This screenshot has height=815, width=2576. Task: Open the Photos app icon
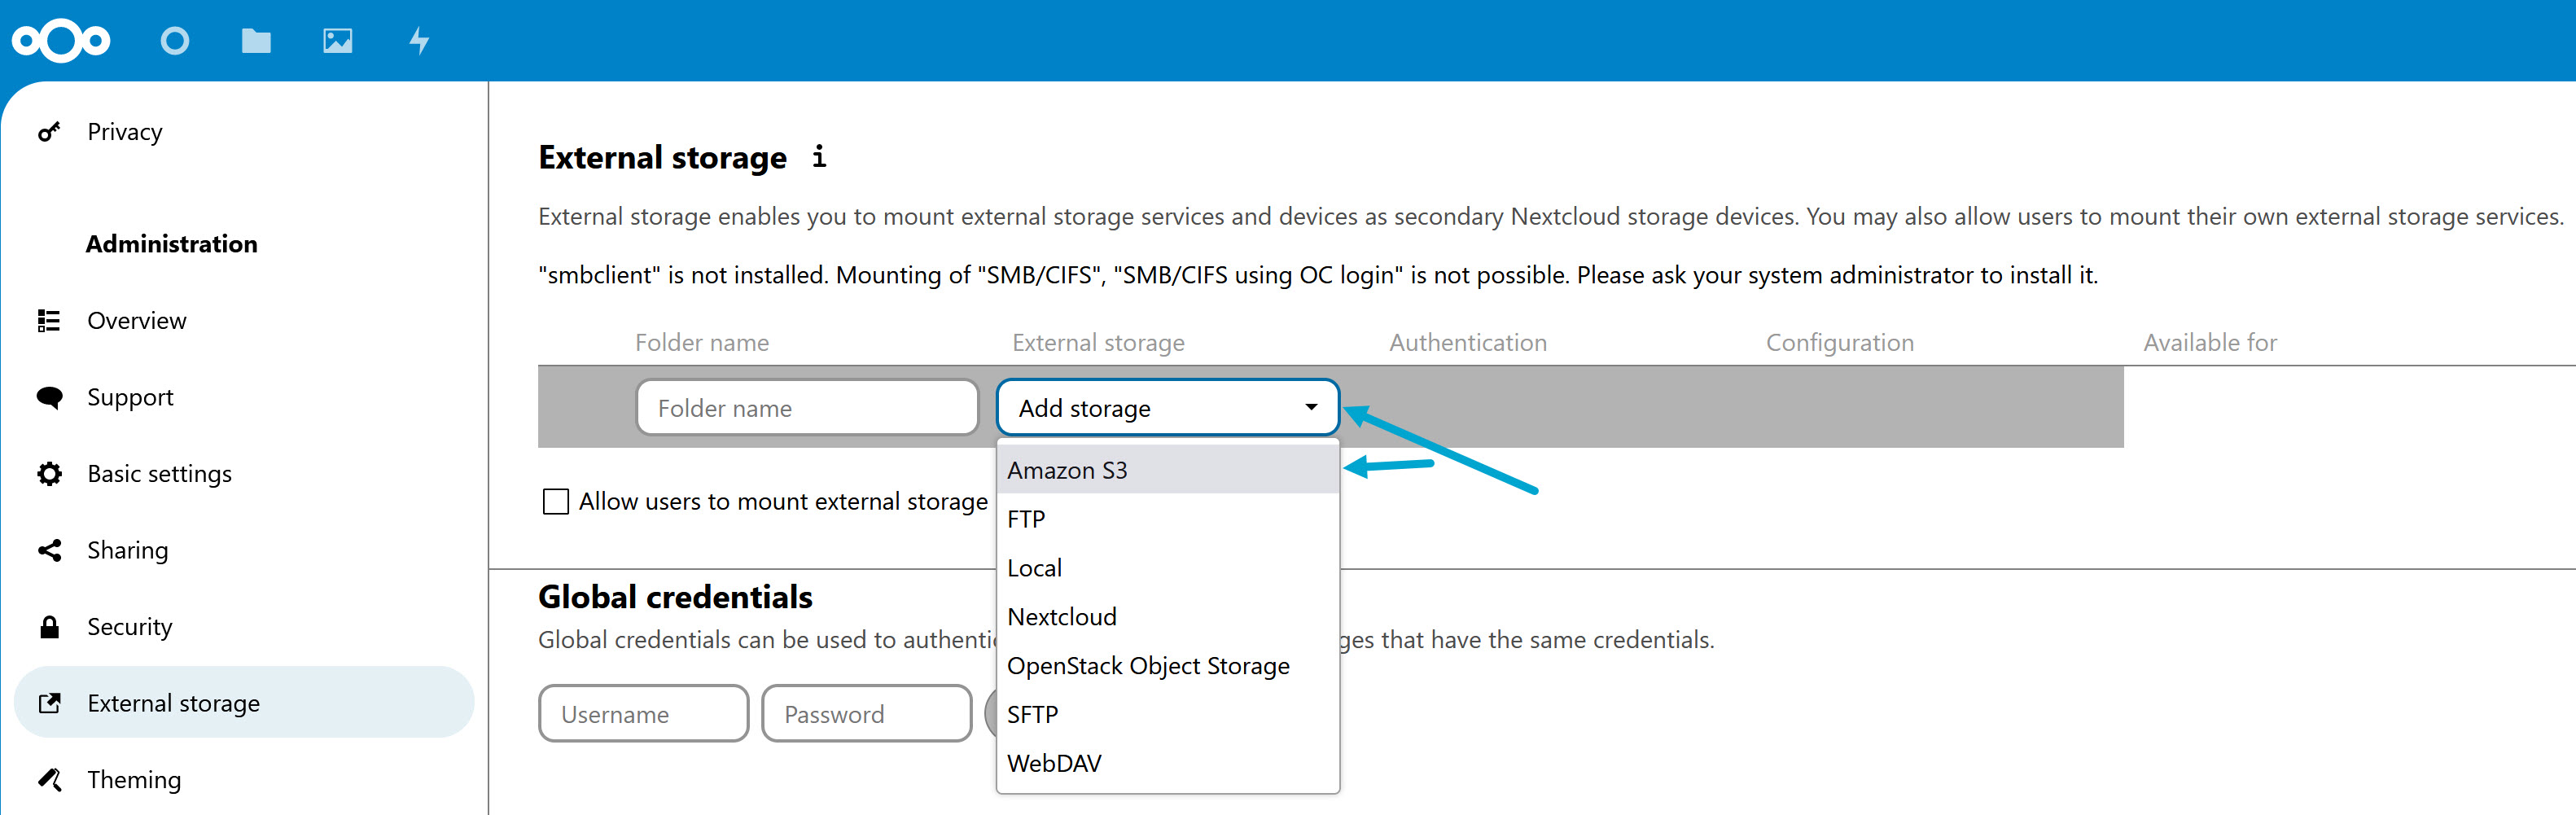pyautogui.click(x=337, y=40)
